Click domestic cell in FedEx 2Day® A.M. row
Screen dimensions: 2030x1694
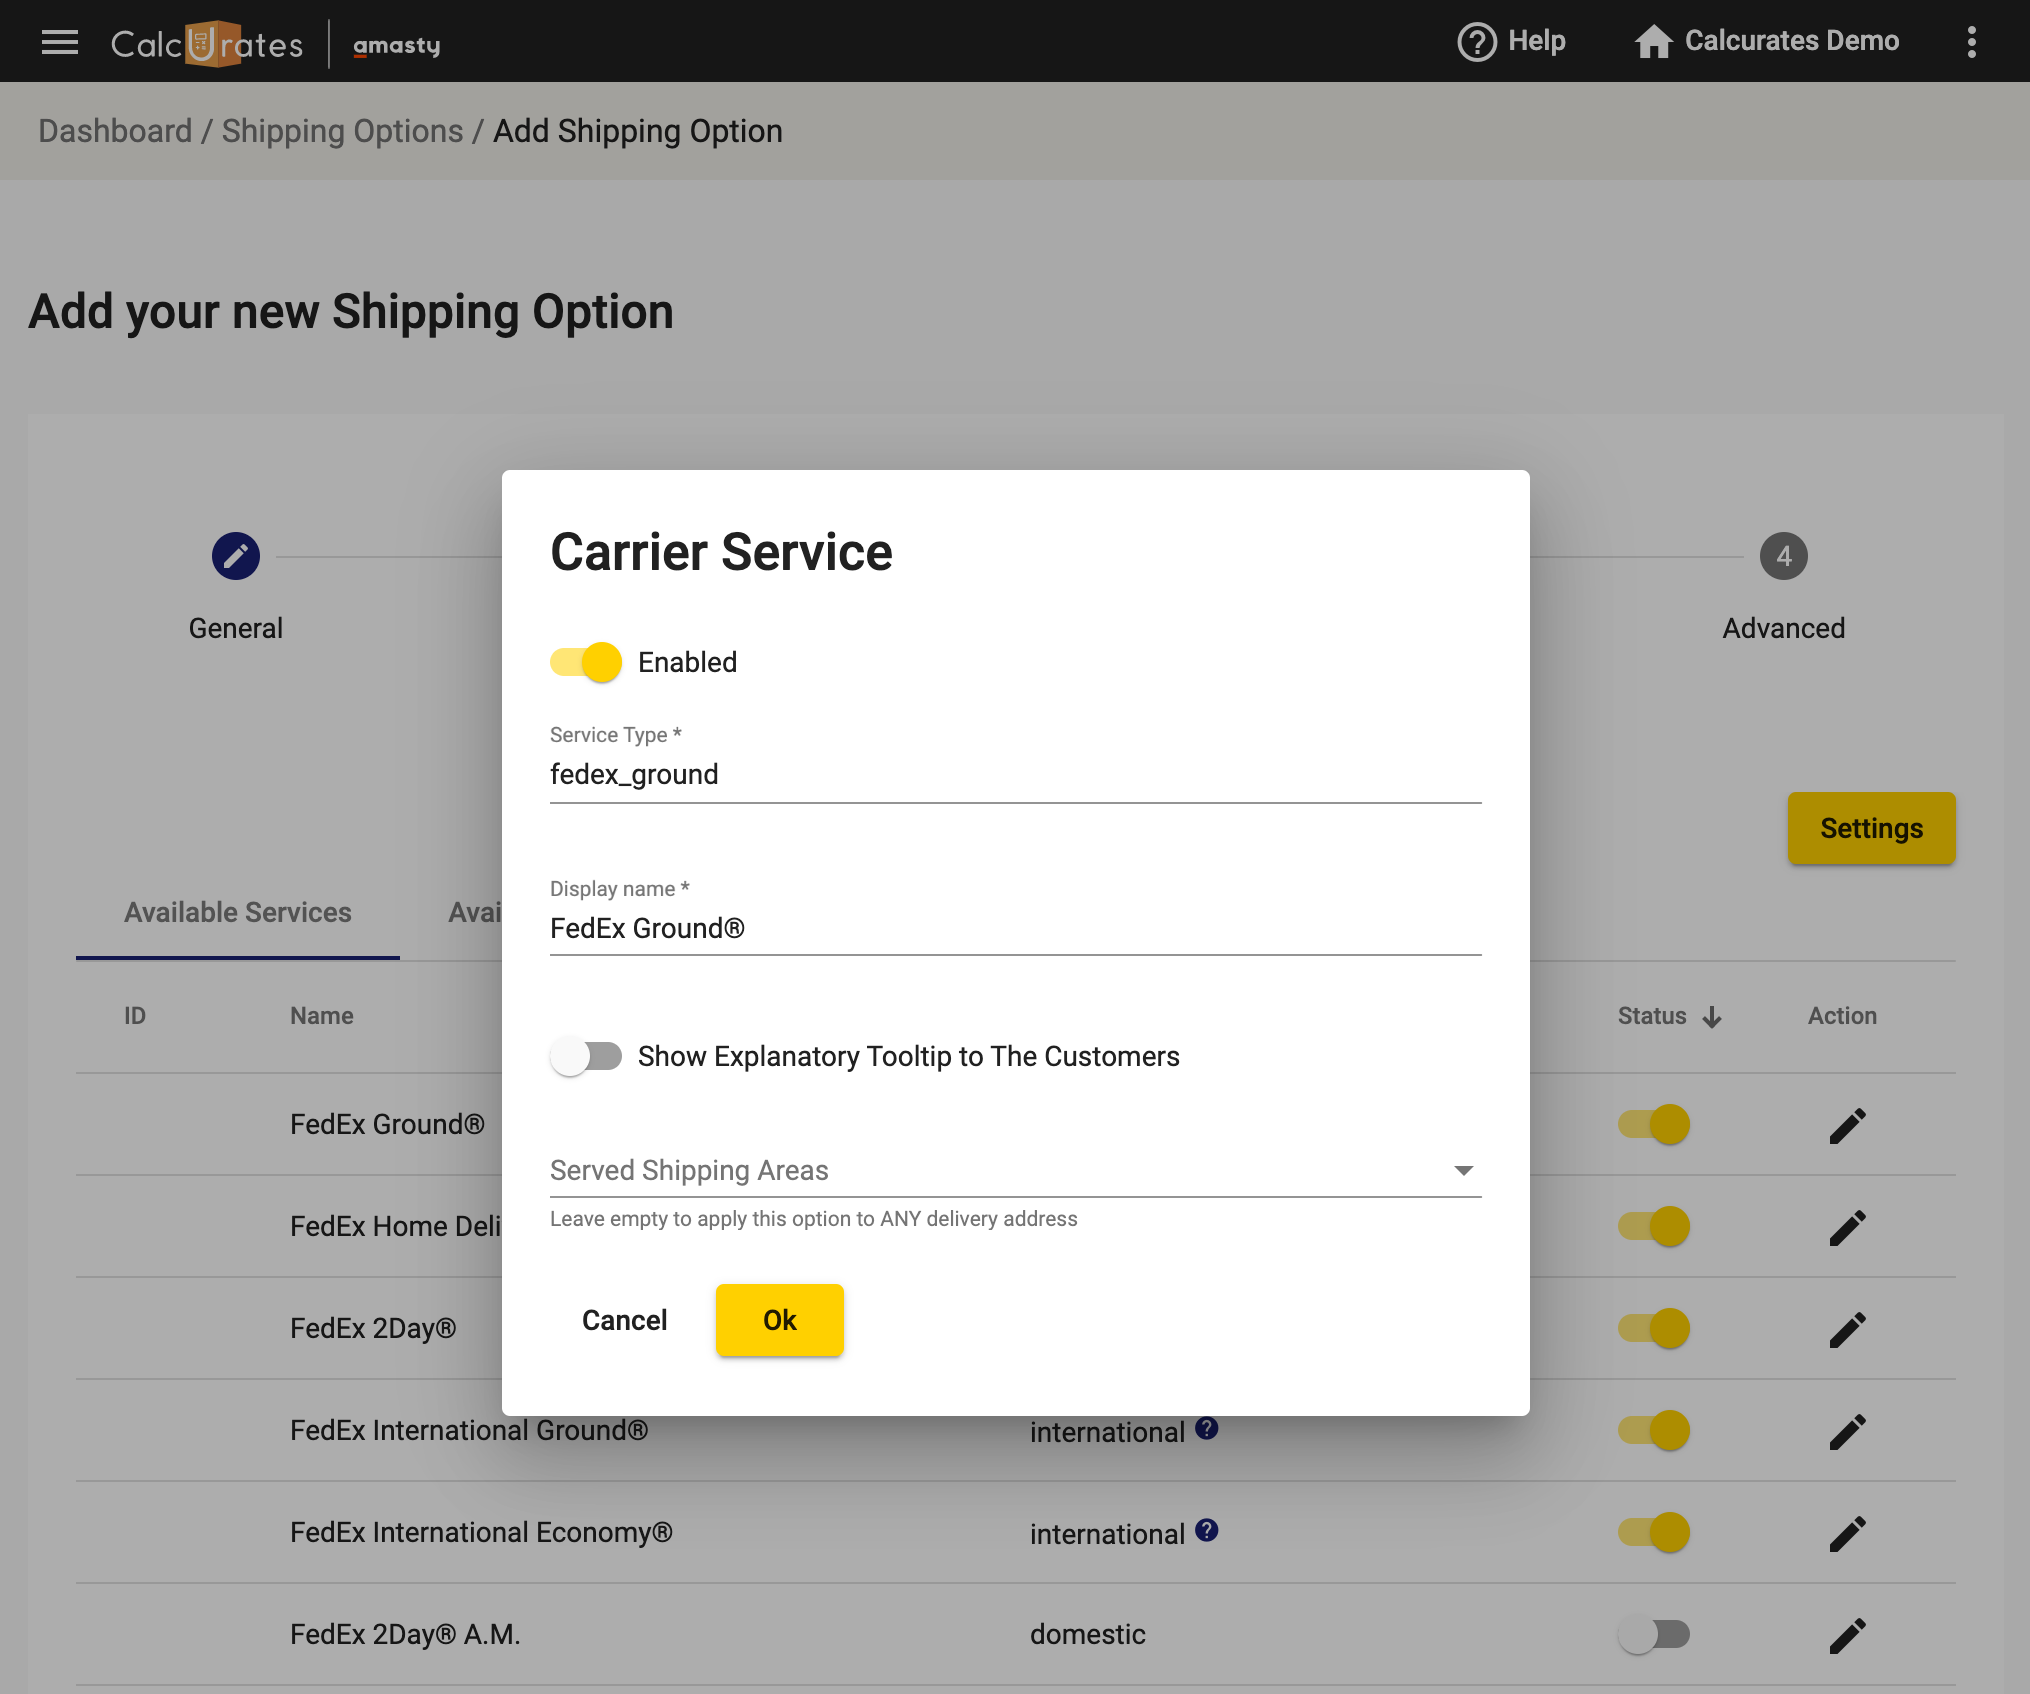[x=1088, y=1634]
